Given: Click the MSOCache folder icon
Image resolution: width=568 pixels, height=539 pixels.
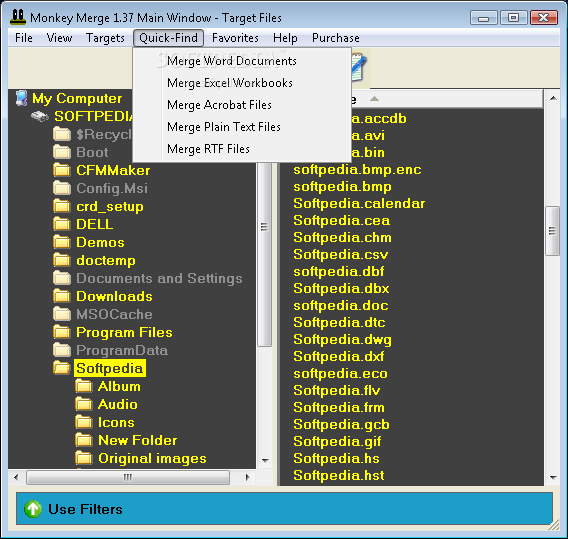Looking at the screenshot, I should pos(62,314).
